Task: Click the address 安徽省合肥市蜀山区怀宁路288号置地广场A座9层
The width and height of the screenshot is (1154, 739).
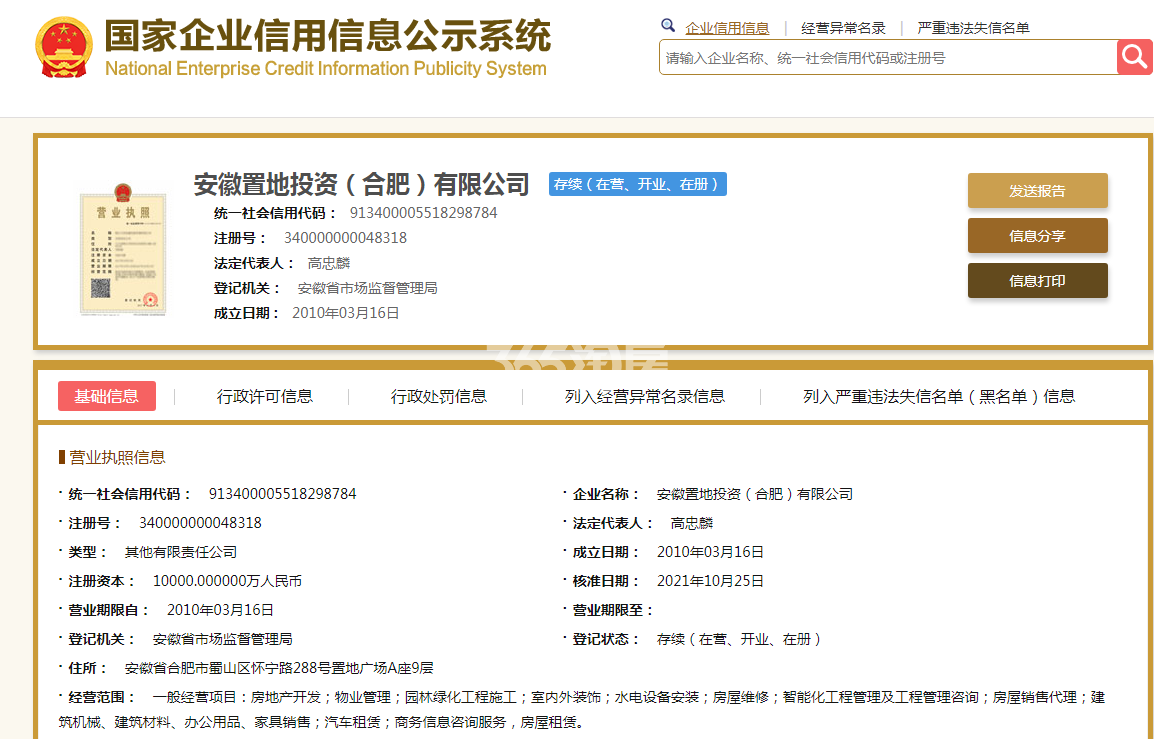Action: (279, 668)
